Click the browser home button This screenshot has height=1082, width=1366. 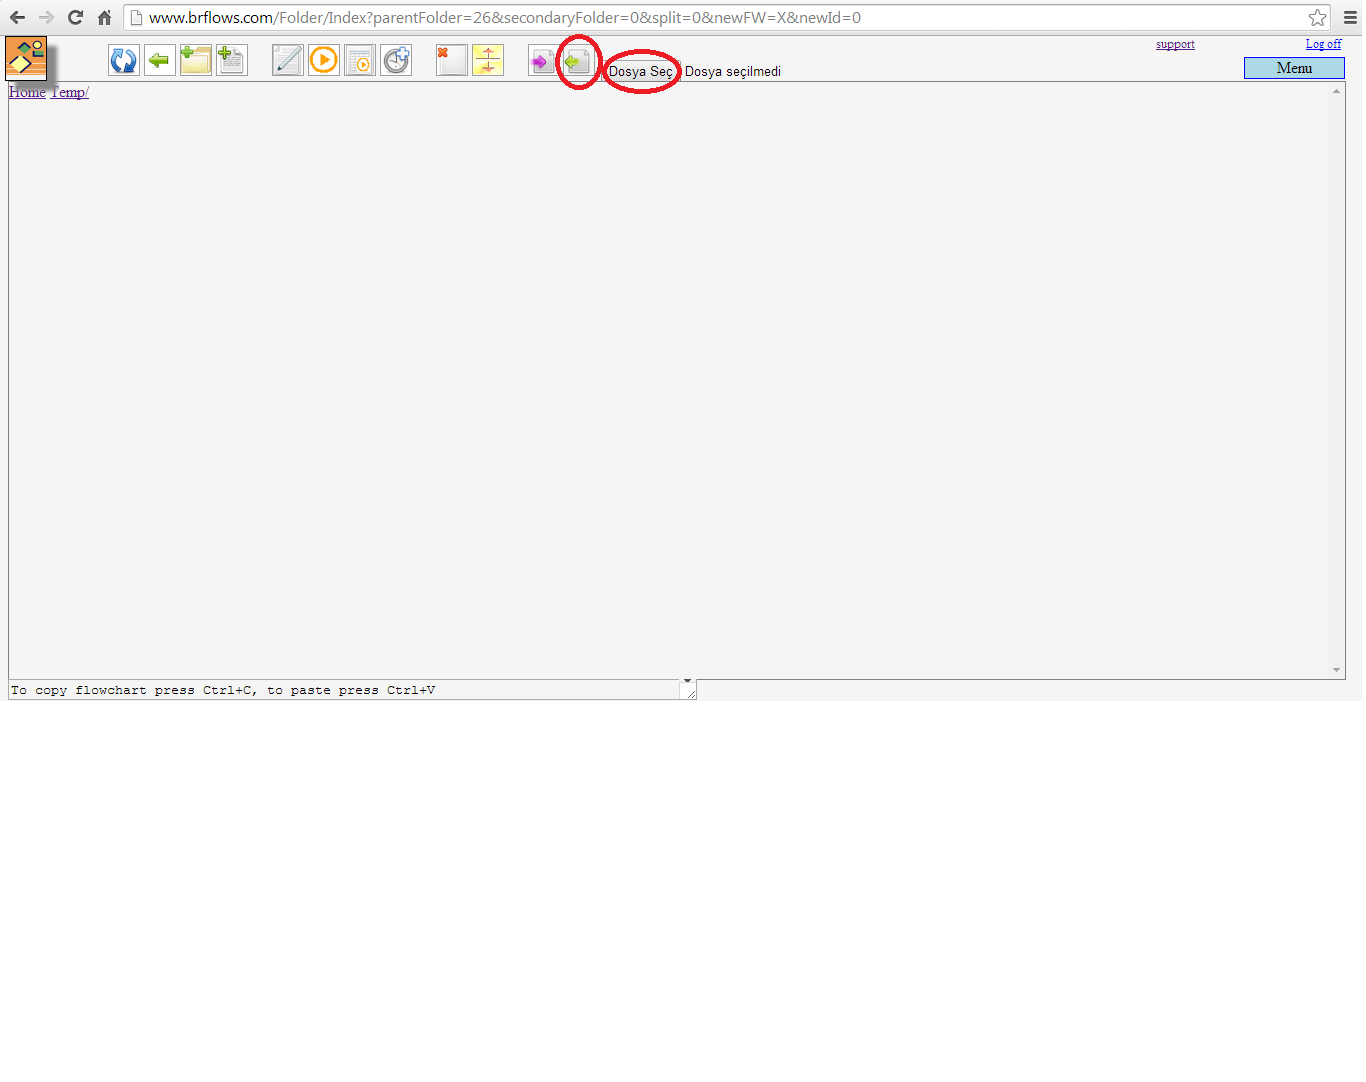(104, 17)
